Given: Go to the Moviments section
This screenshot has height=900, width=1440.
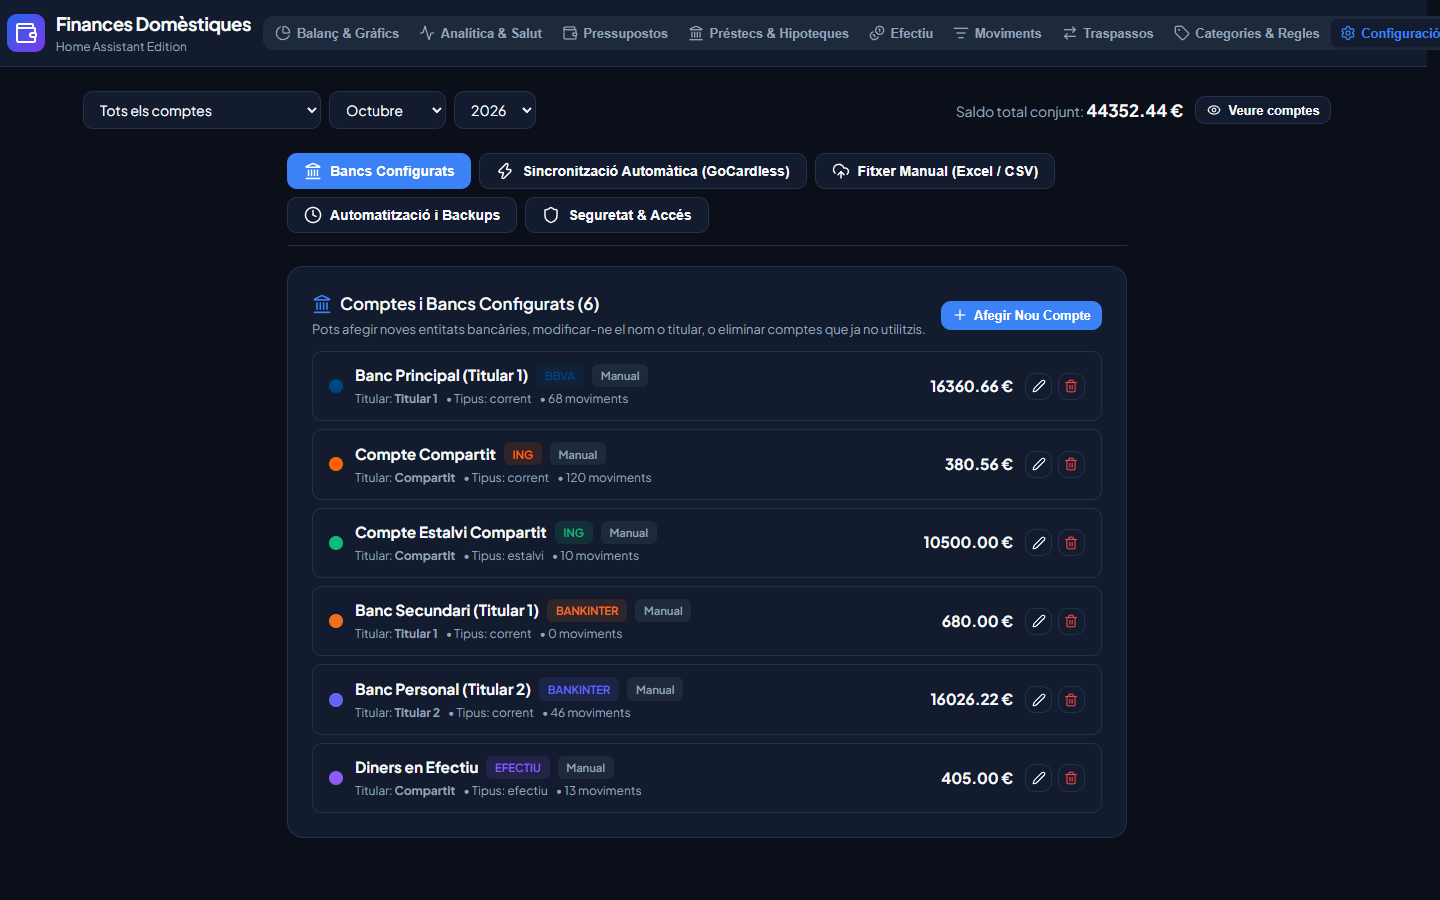Looking at the screenshot, I should pyautogui.click(x=998, y=33).
